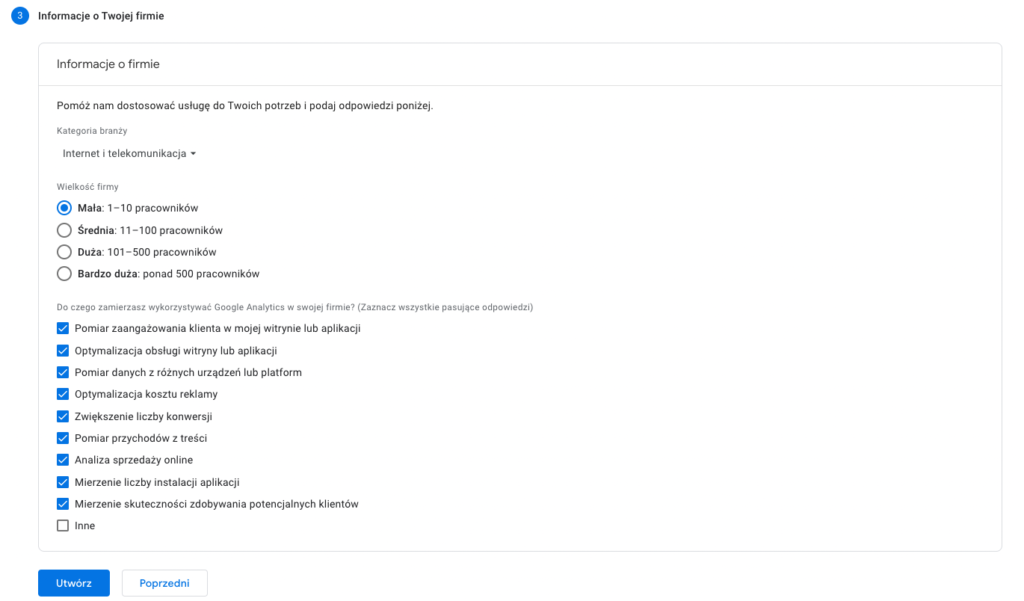The image size is (1024, 601).
Task: Click the dropdown arrow beside Internet i telekomunikacja
Action: tap(193, 154)
